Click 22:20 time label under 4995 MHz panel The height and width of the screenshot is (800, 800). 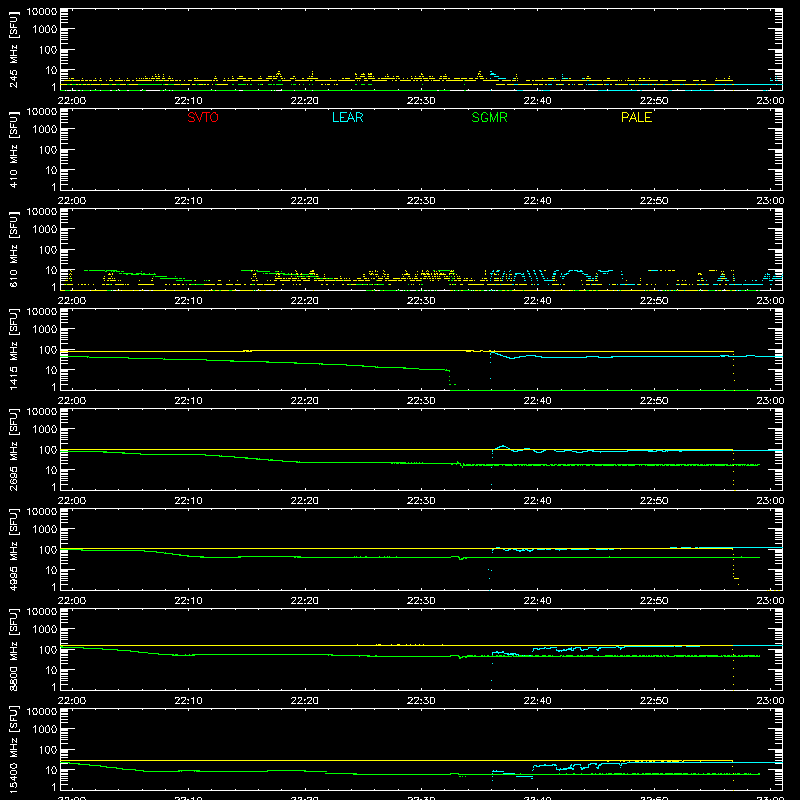[305, 601]
